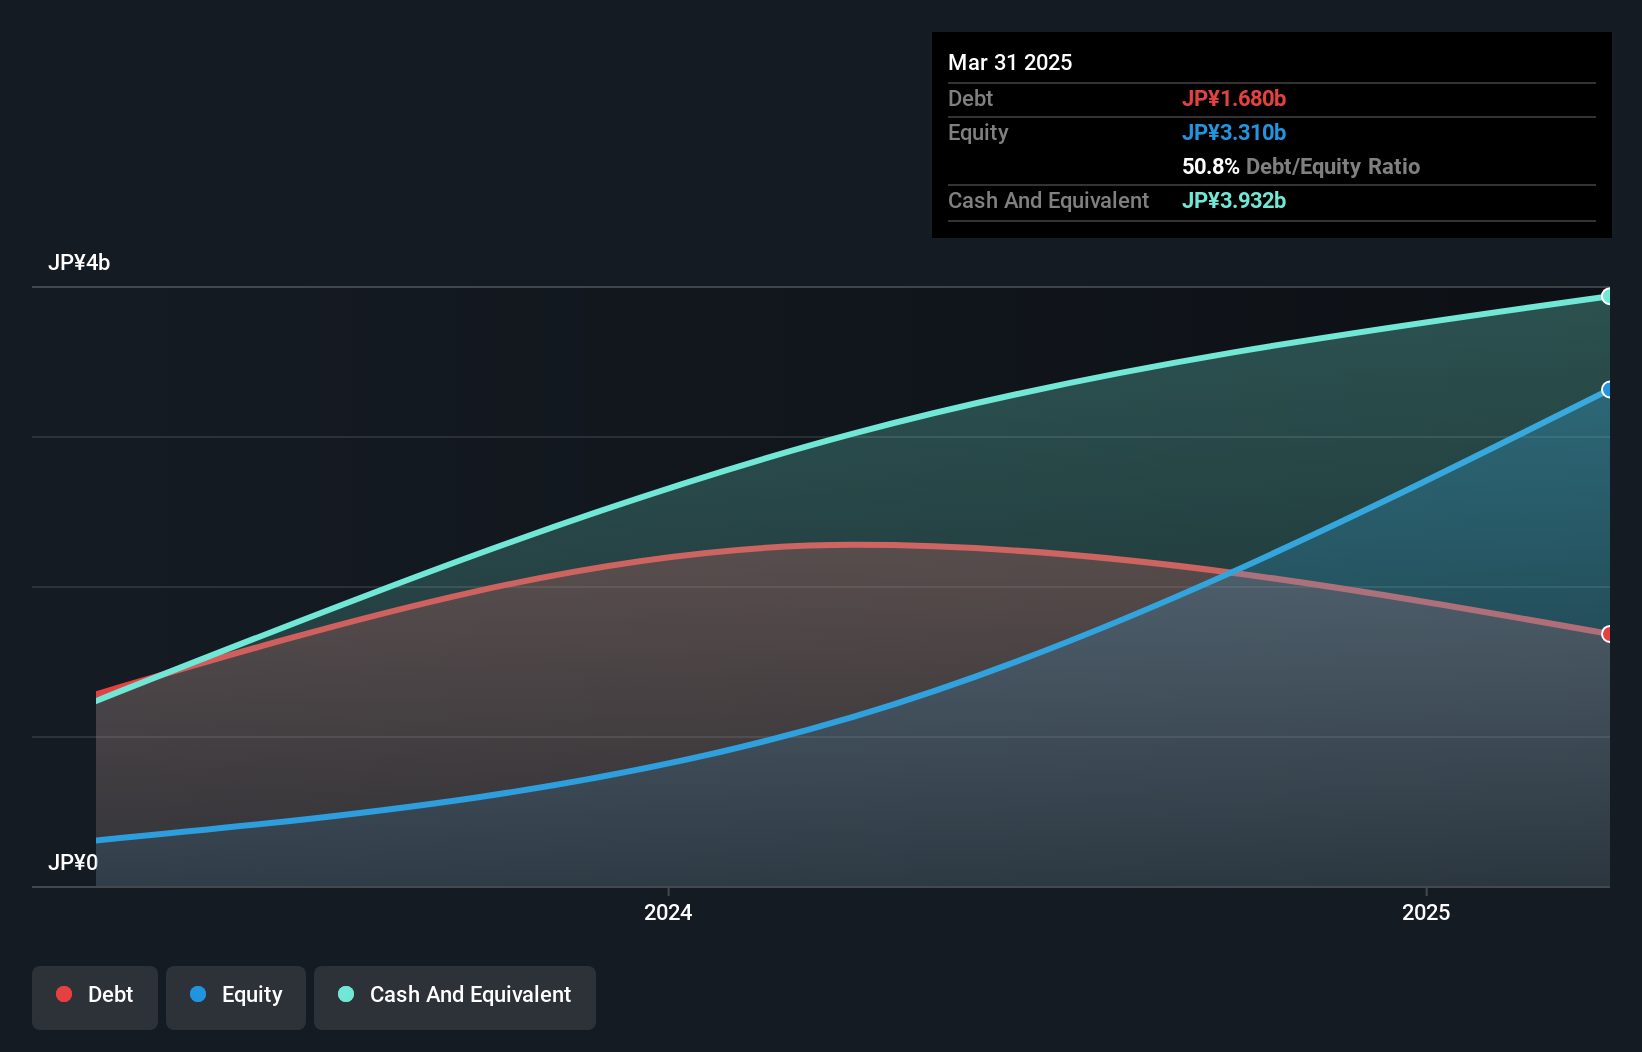Select the JP¥3.932b cash value
1642x1052 pixels.
[1234, 200]
